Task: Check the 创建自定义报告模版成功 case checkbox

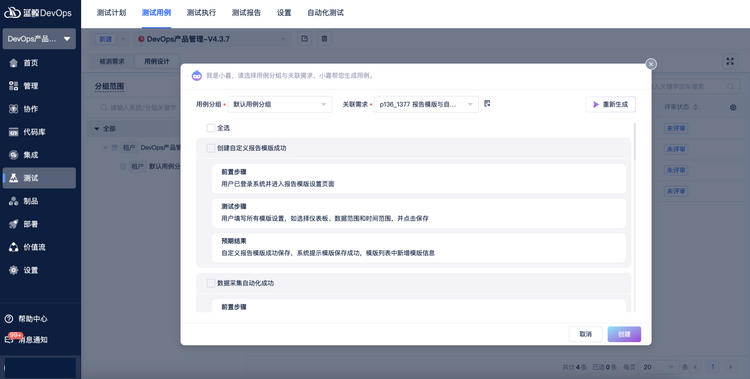Action: tap(210, 148)
